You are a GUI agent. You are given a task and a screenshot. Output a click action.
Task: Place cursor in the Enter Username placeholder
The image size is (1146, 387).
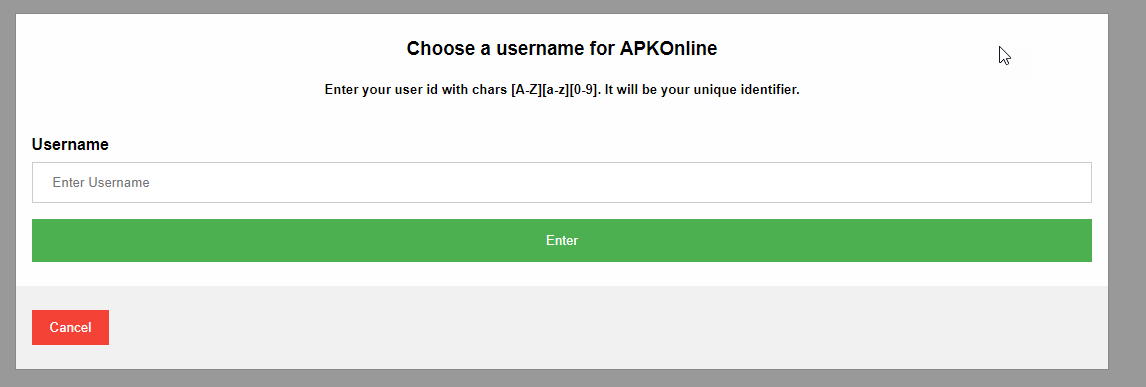(x=101, y=183)
